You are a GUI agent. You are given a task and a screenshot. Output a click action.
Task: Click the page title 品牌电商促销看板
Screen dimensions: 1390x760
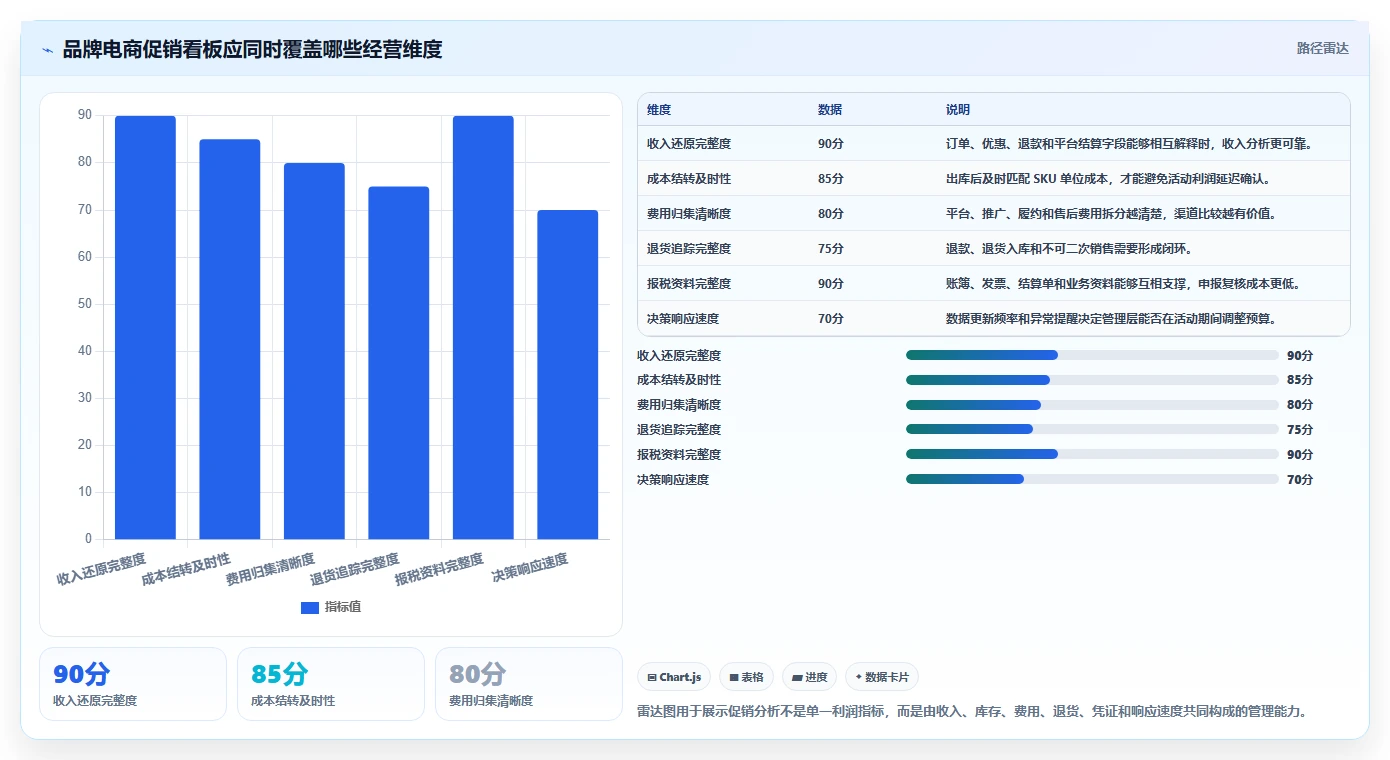(252, 50)
